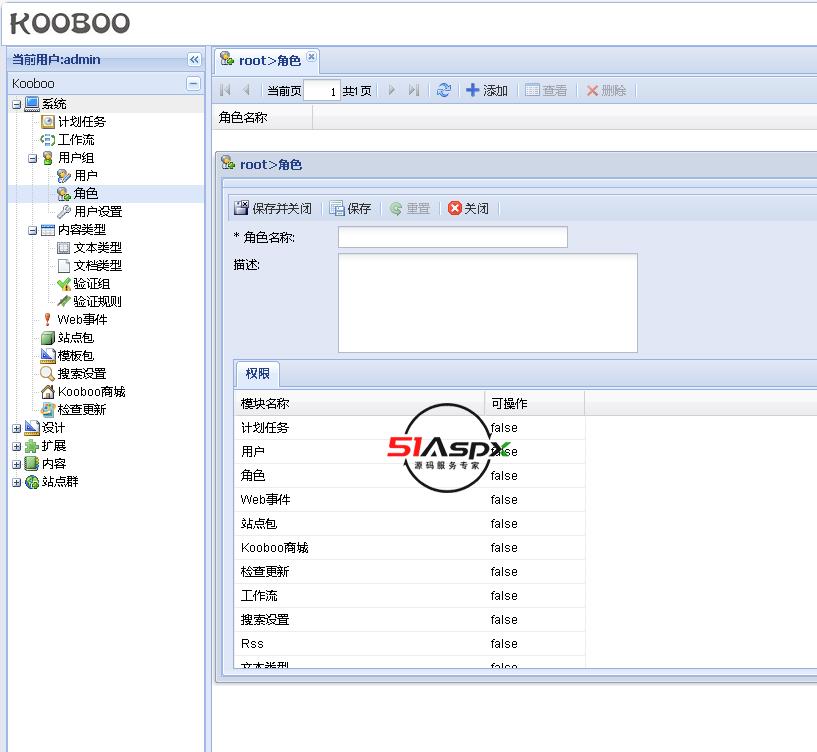The width and height of the screenshot is (817, 752).
Task: Go to first page of list
Action: tap(225, 90)
